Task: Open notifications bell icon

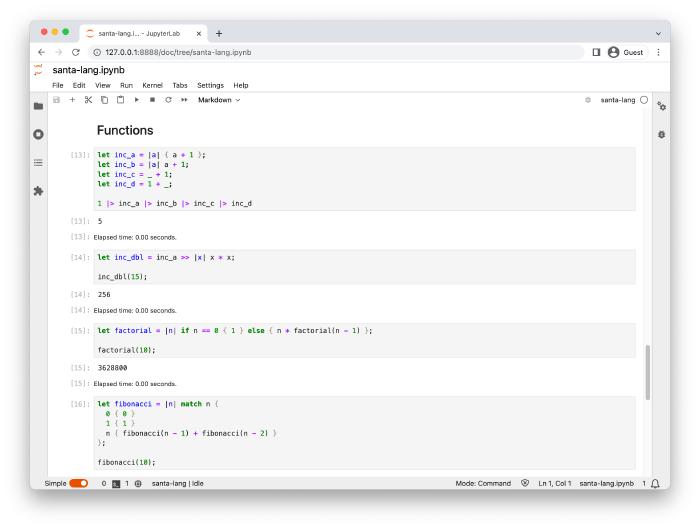Action: tap(655, 483)
